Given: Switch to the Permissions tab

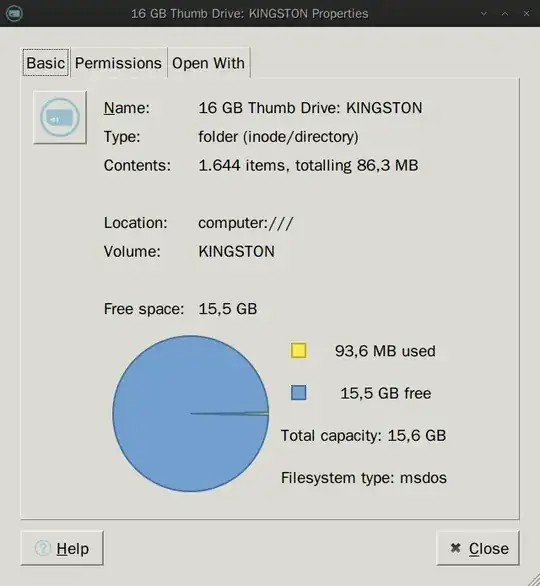Looking at the screenshot, I should 118,63.
